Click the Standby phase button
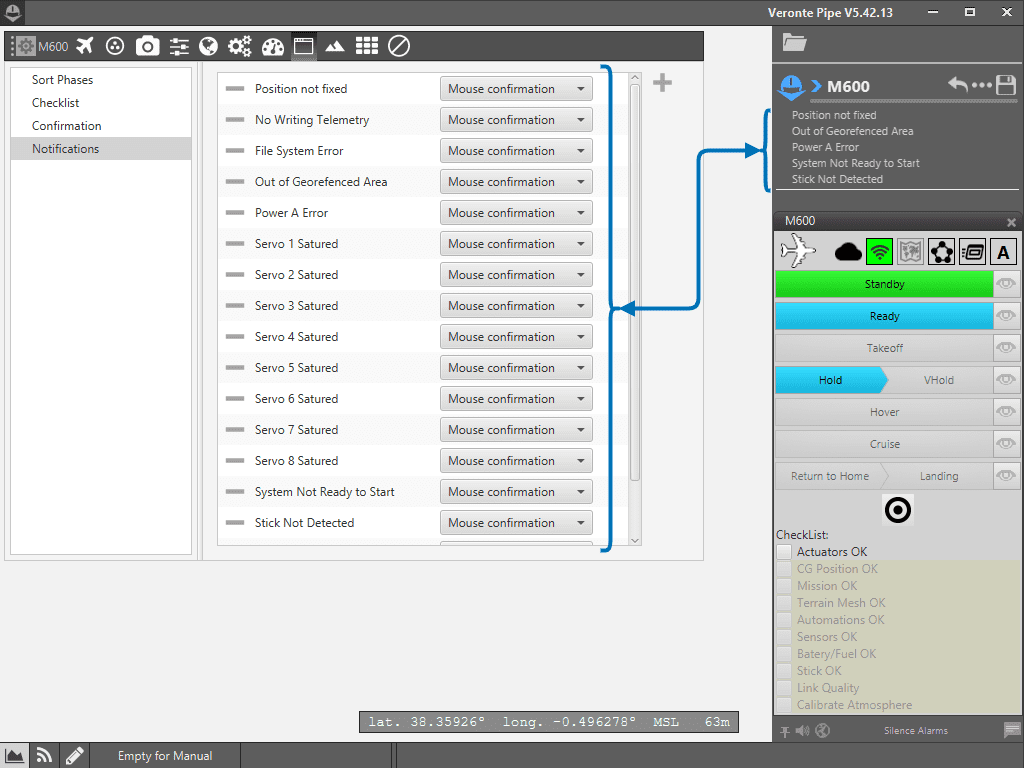Image resolution: width=1025 pixels, height=769 pixels. click(884, 284)
